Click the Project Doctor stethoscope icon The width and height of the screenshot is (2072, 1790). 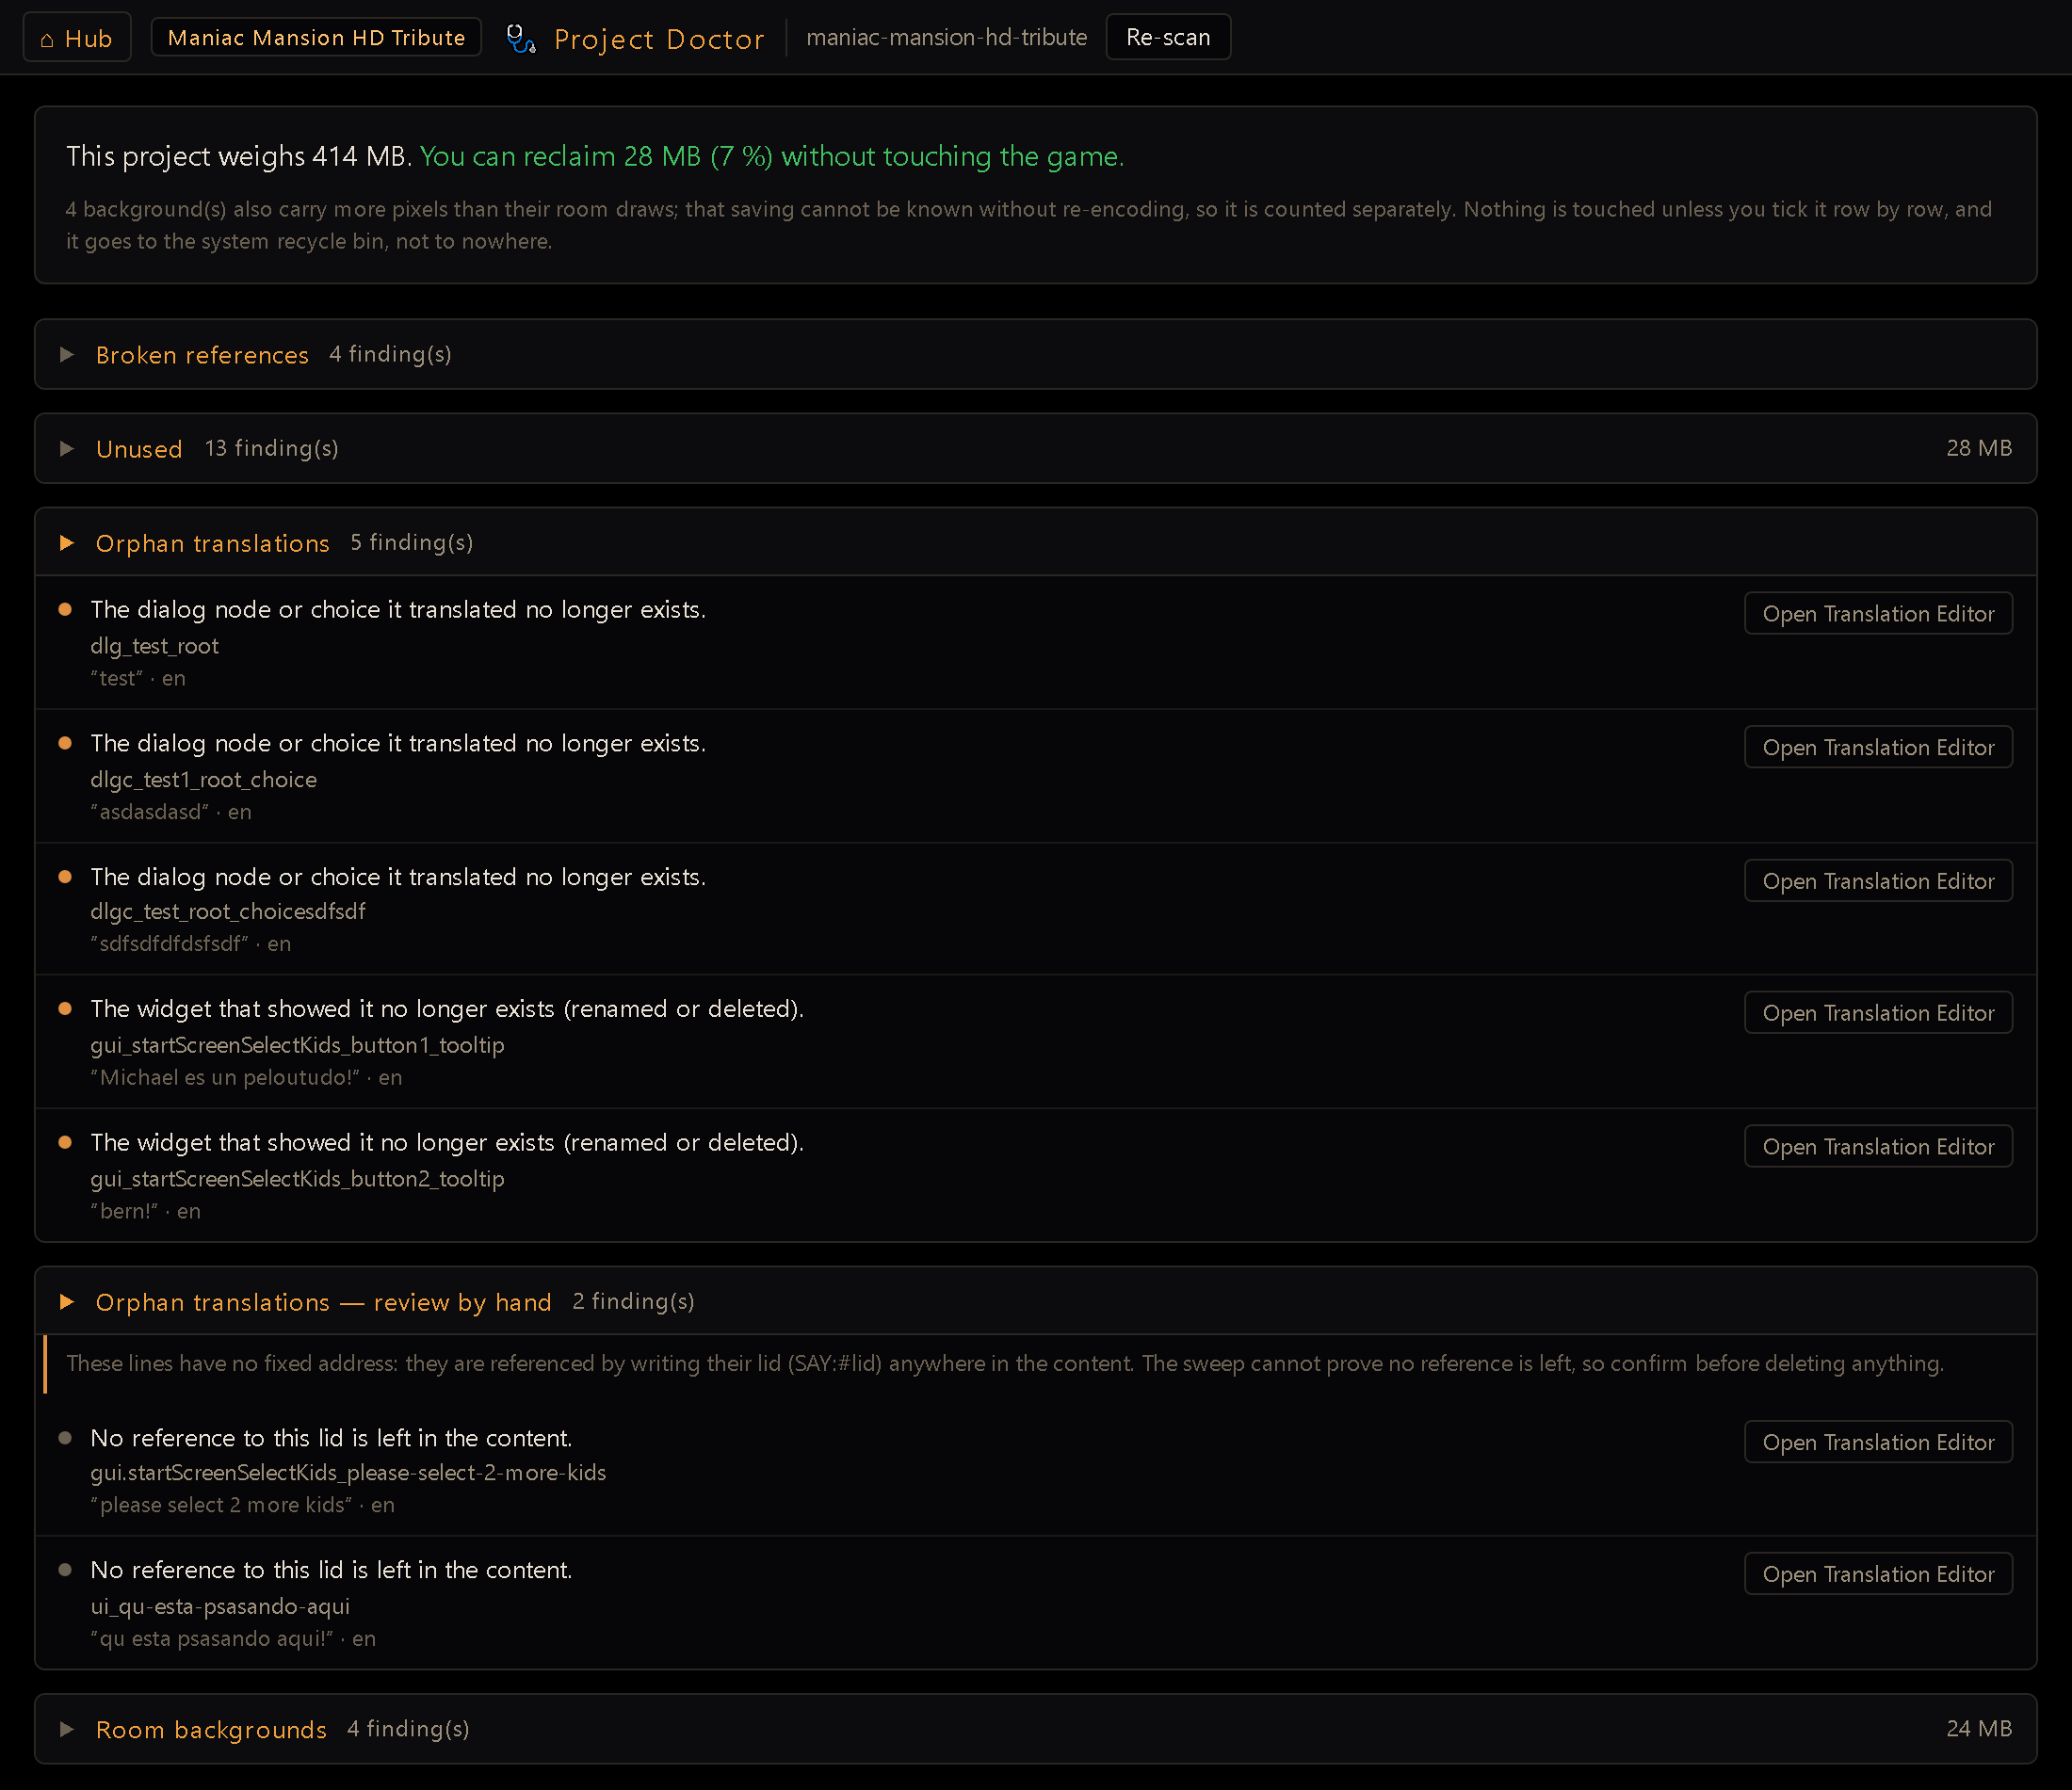(x=521, y=39)
